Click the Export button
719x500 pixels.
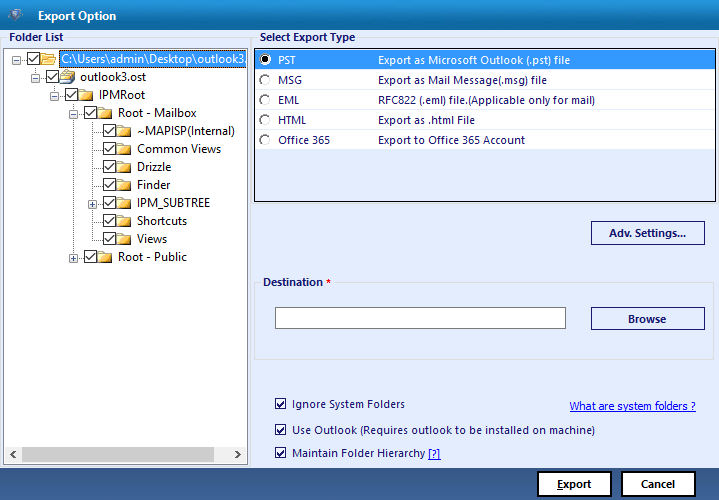pos(574,484)
